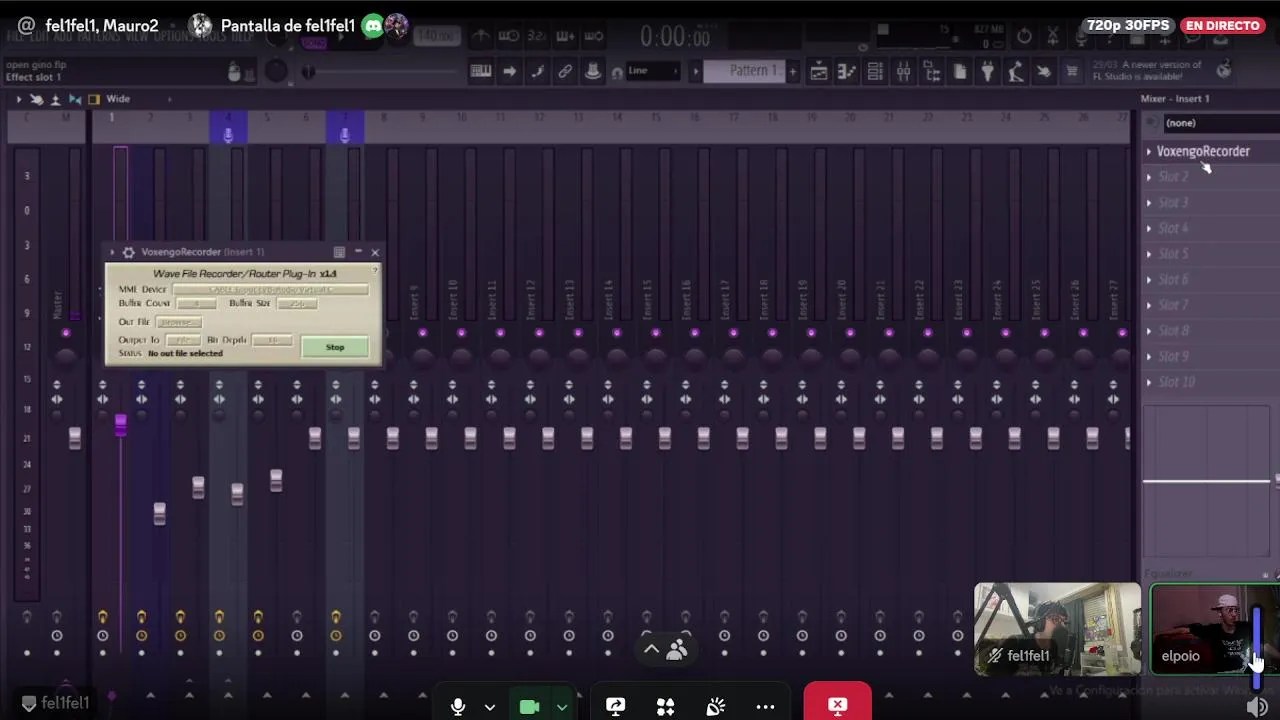Click the metronome icon

(481, 37)
